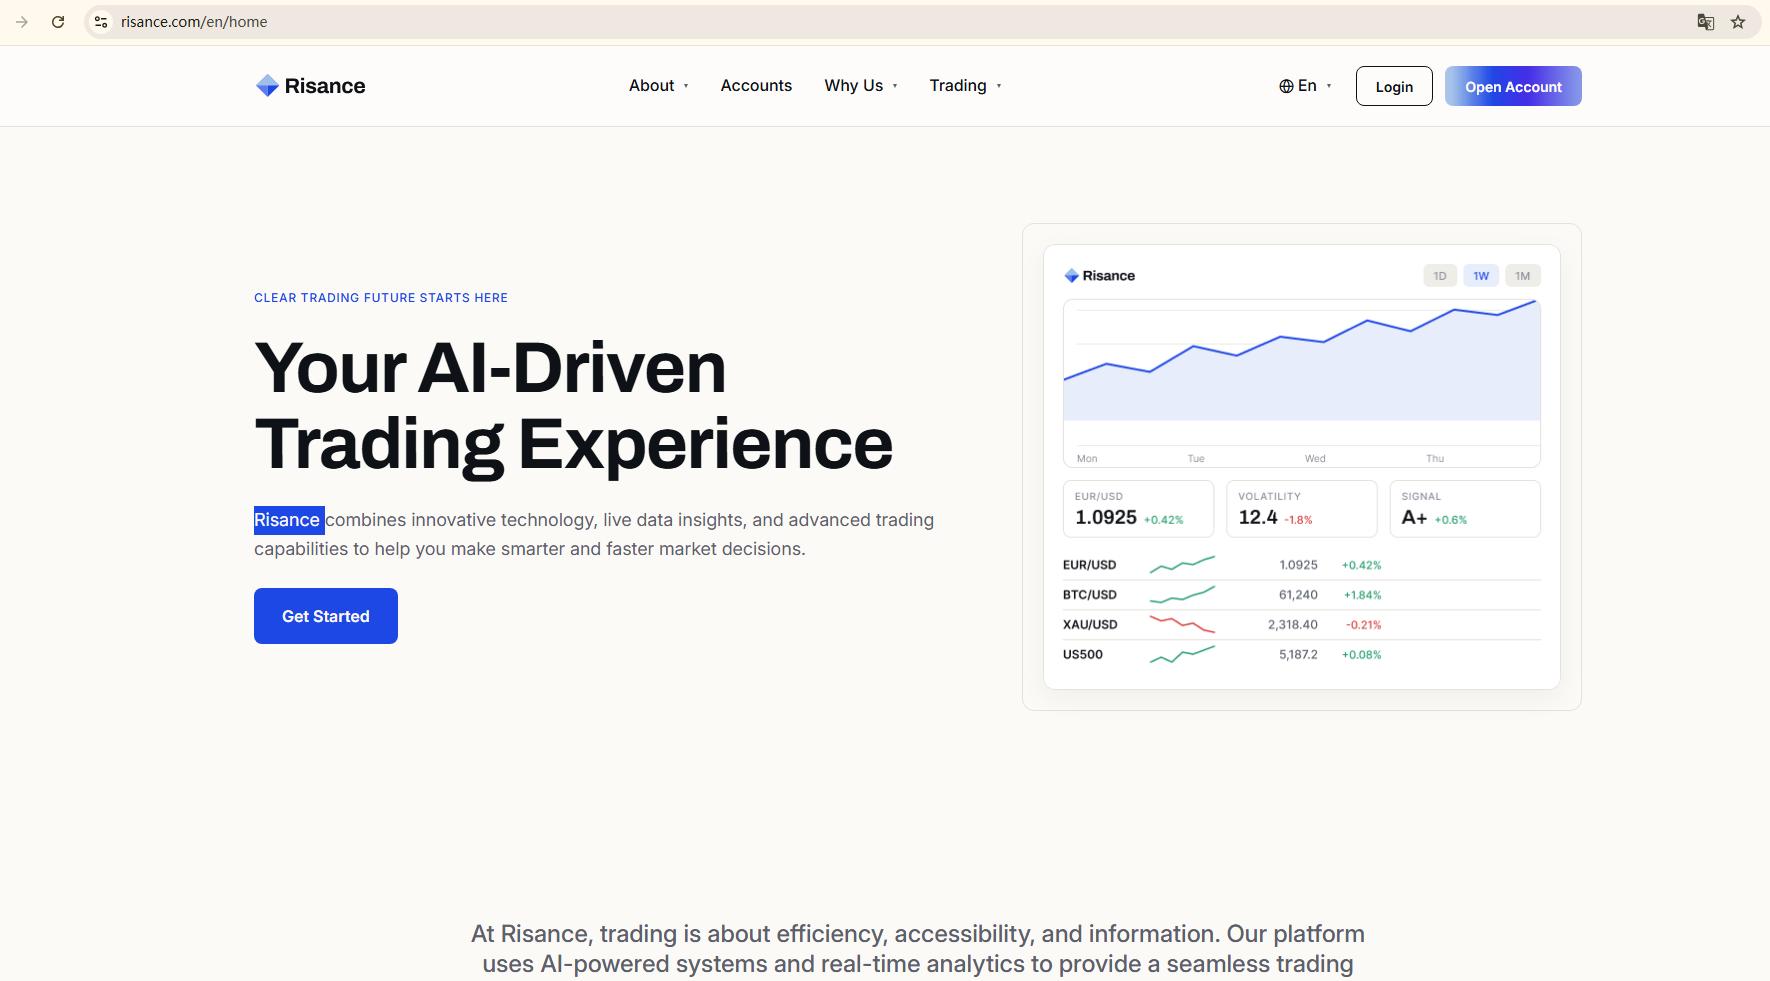Click the Open Account button
The height and width of the screenshot is (981, 1770).
tap(1513, 86)
